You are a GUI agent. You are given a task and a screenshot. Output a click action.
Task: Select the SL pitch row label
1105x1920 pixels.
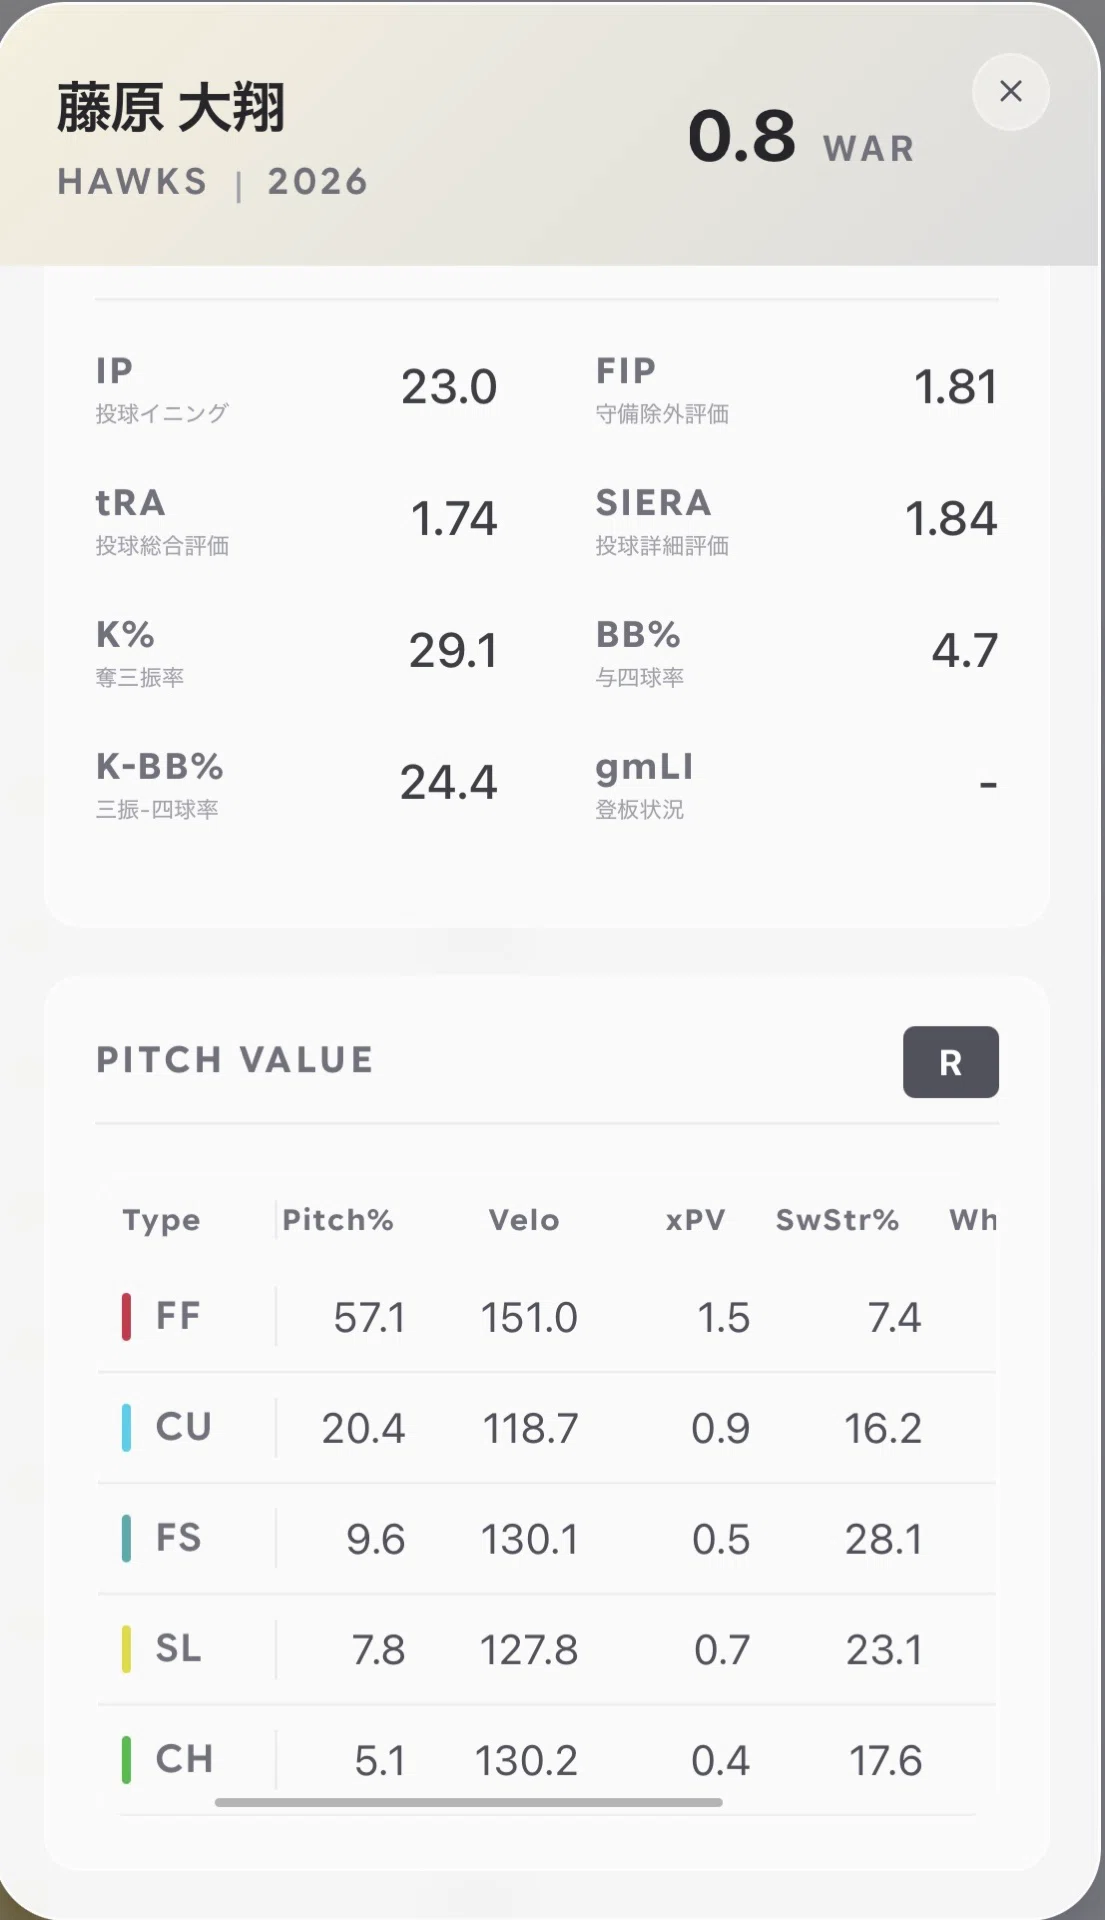(x=178, y=1648)
